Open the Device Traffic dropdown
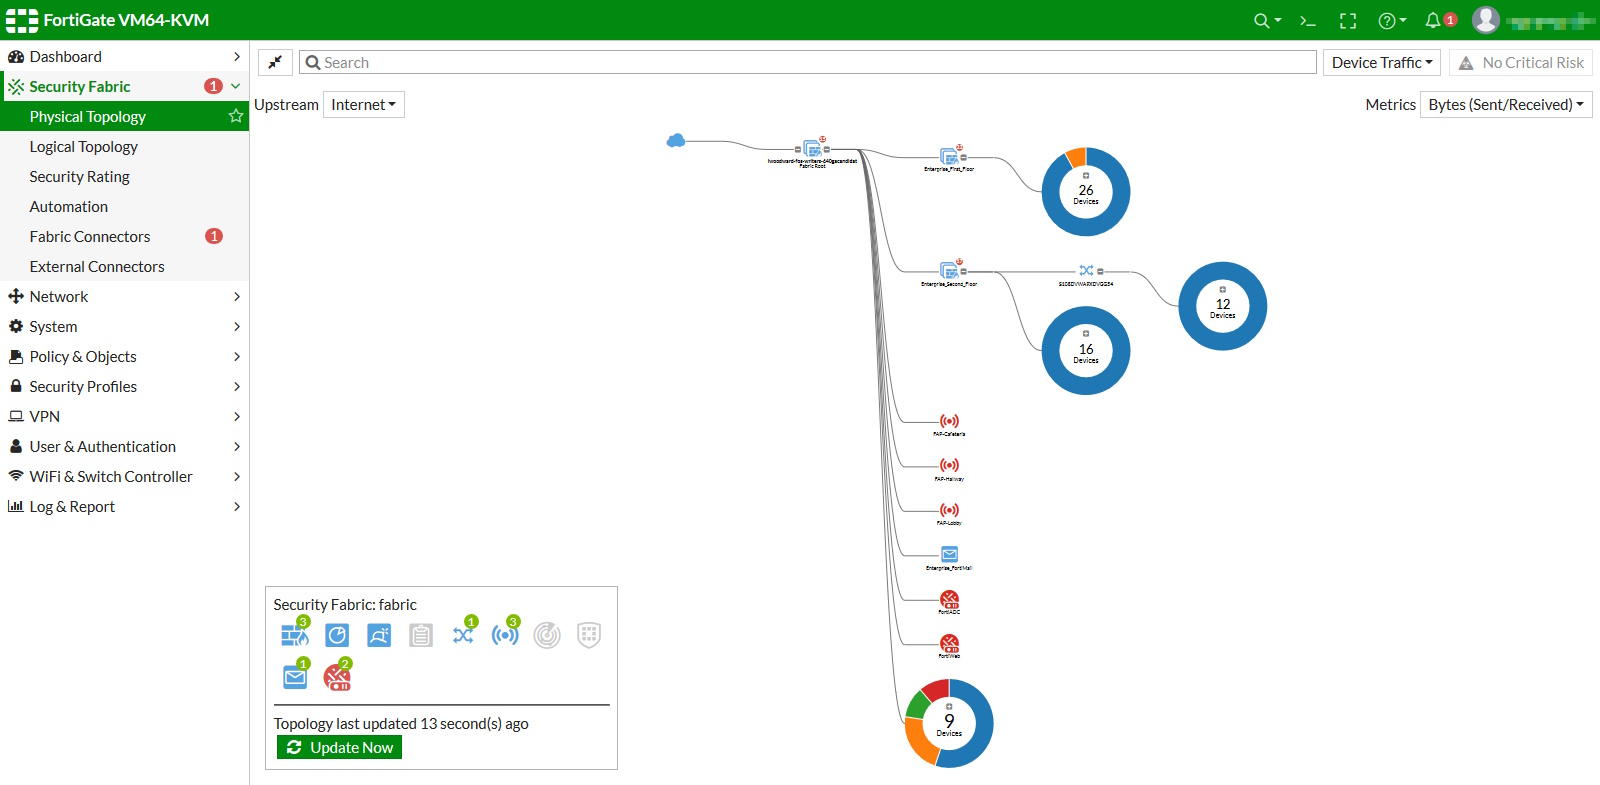This screenshot has height=785, width=1600. [x=1382, y=62]
